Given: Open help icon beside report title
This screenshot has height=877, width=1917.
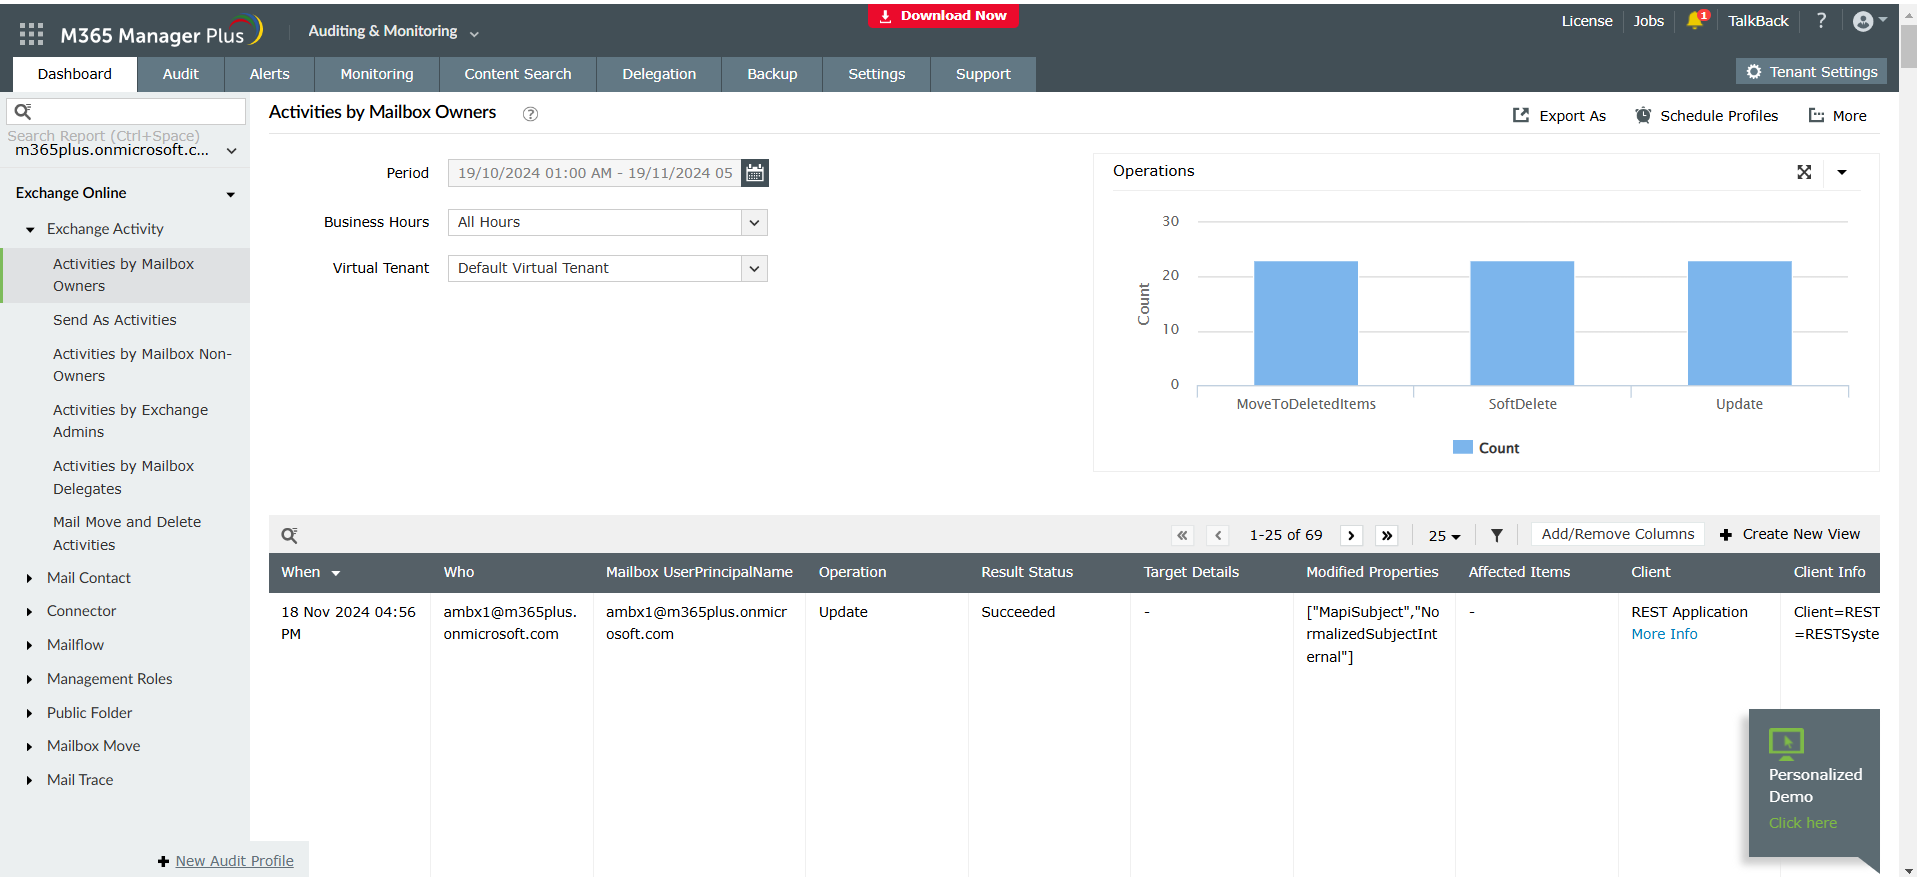Looking at the screenshot, I should [x=531, y=114].
